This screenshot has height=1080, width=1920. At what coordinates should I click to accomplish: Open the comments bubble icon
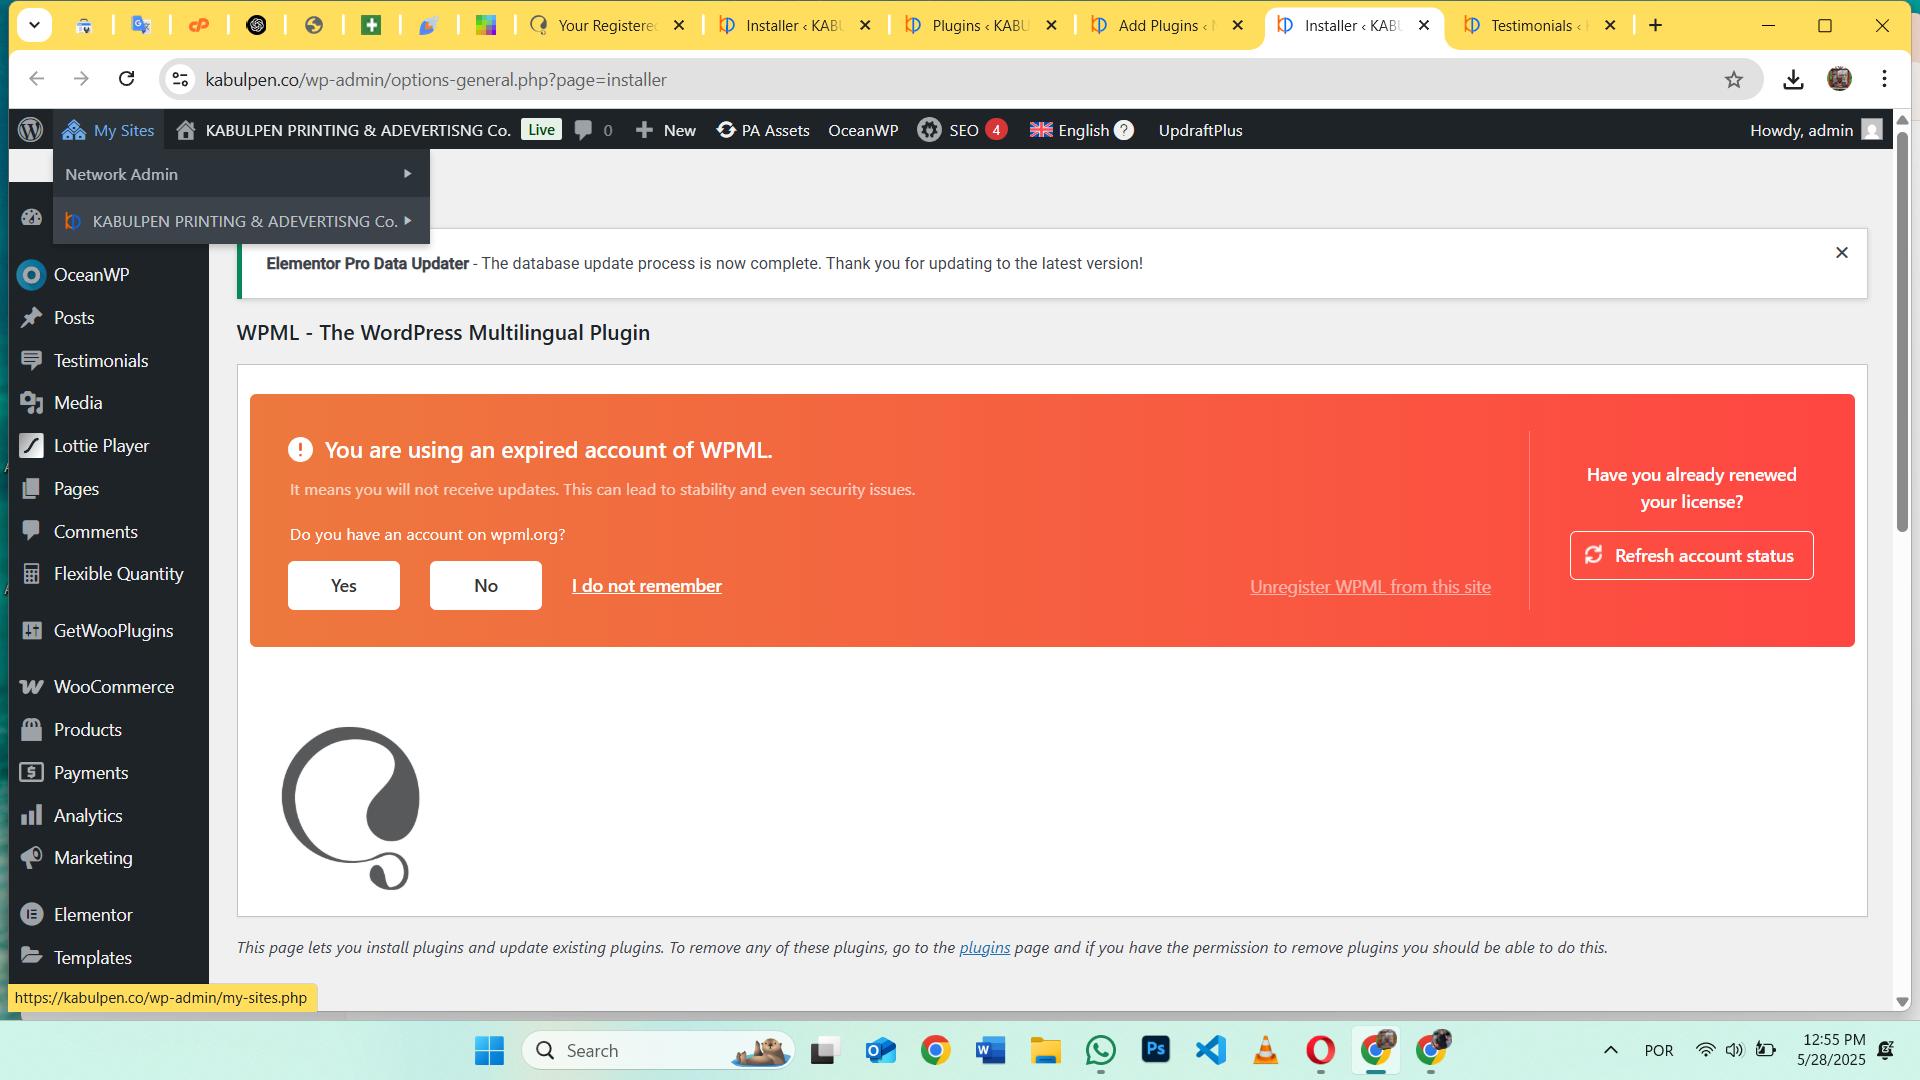[x=583, y=130]
